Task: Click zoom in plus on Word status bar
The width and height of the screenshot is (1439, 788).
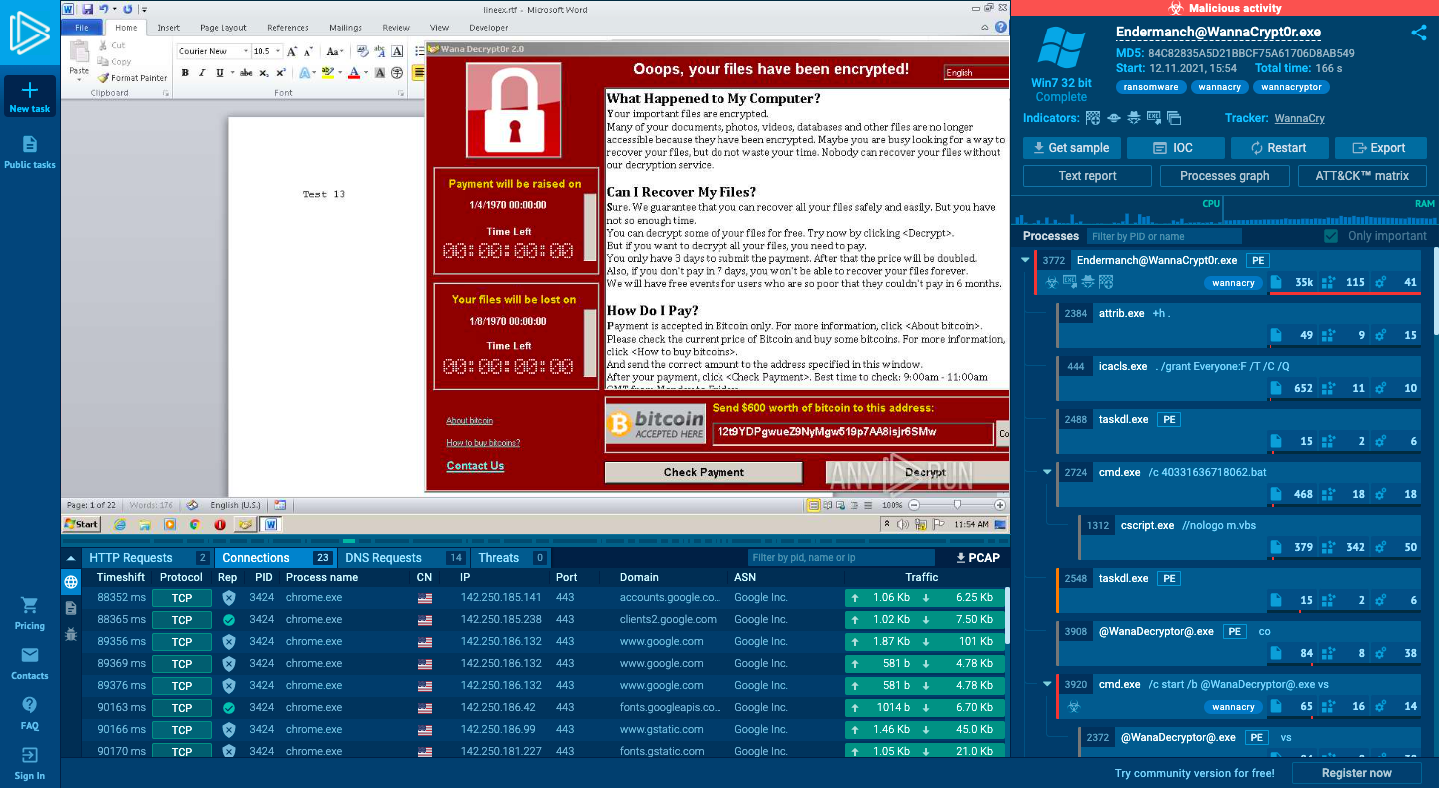Action: (x=1000, y=505)
